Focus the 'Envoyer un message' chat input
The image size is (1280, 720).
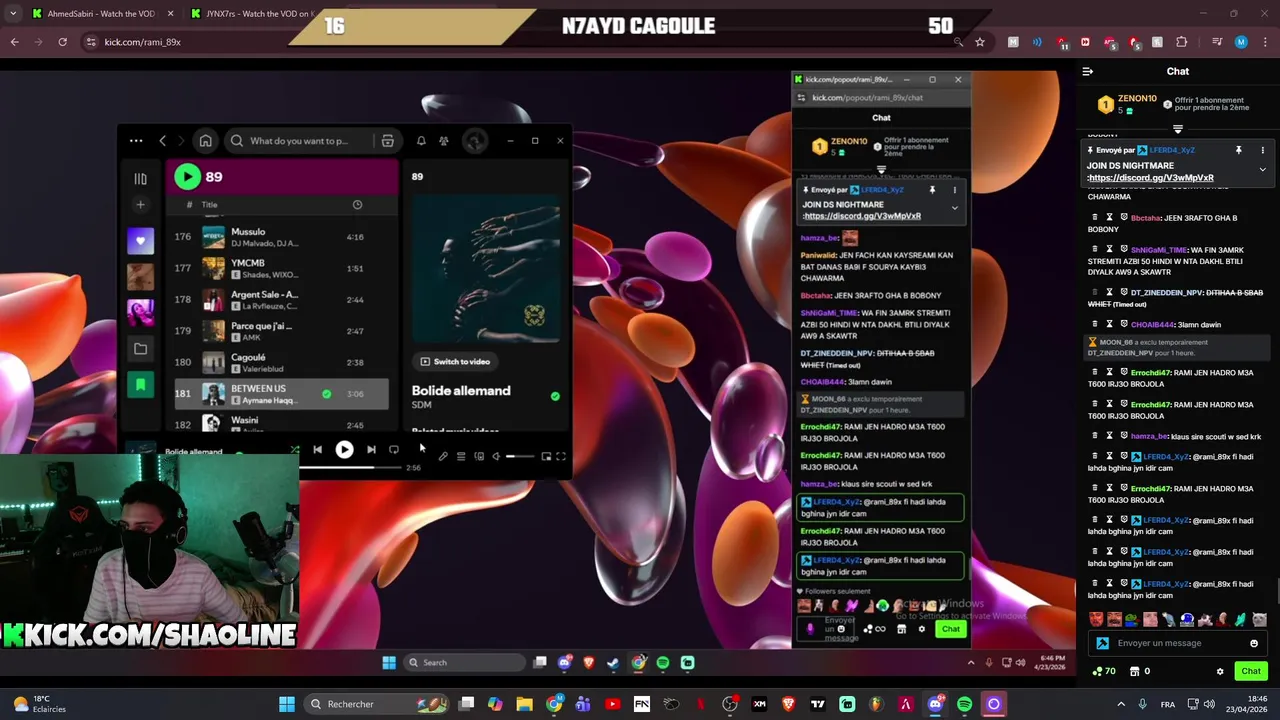pyautogui.click(x=1178, y=643)
